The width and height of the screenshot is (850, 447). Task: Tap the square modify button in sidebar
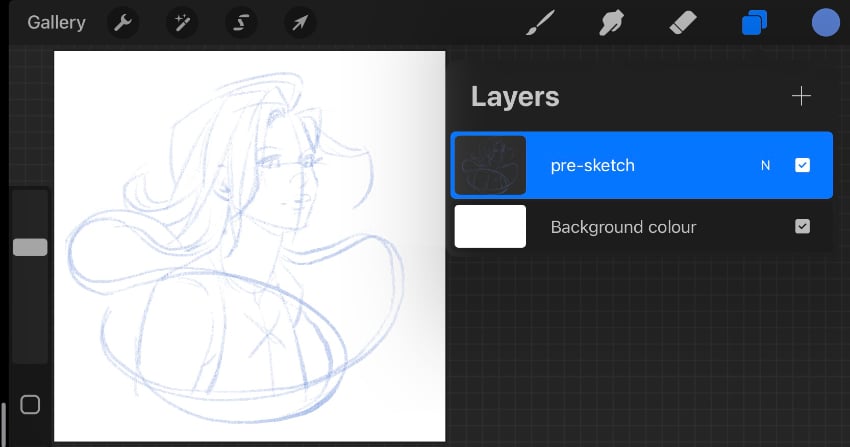[30, 405]
